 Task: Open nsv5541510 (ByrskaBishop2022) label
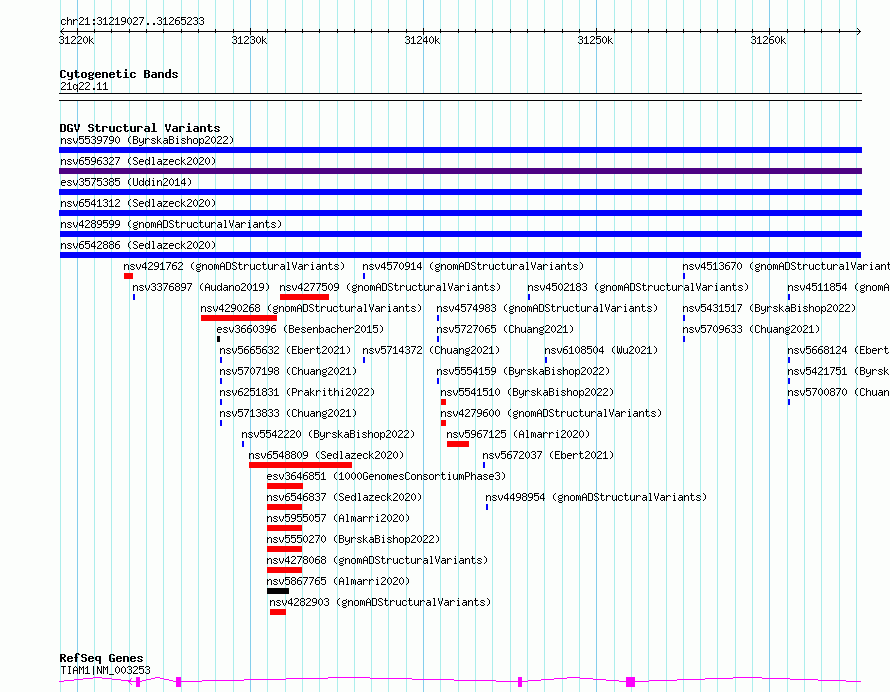pyautogui.click(x=527, y=392)
